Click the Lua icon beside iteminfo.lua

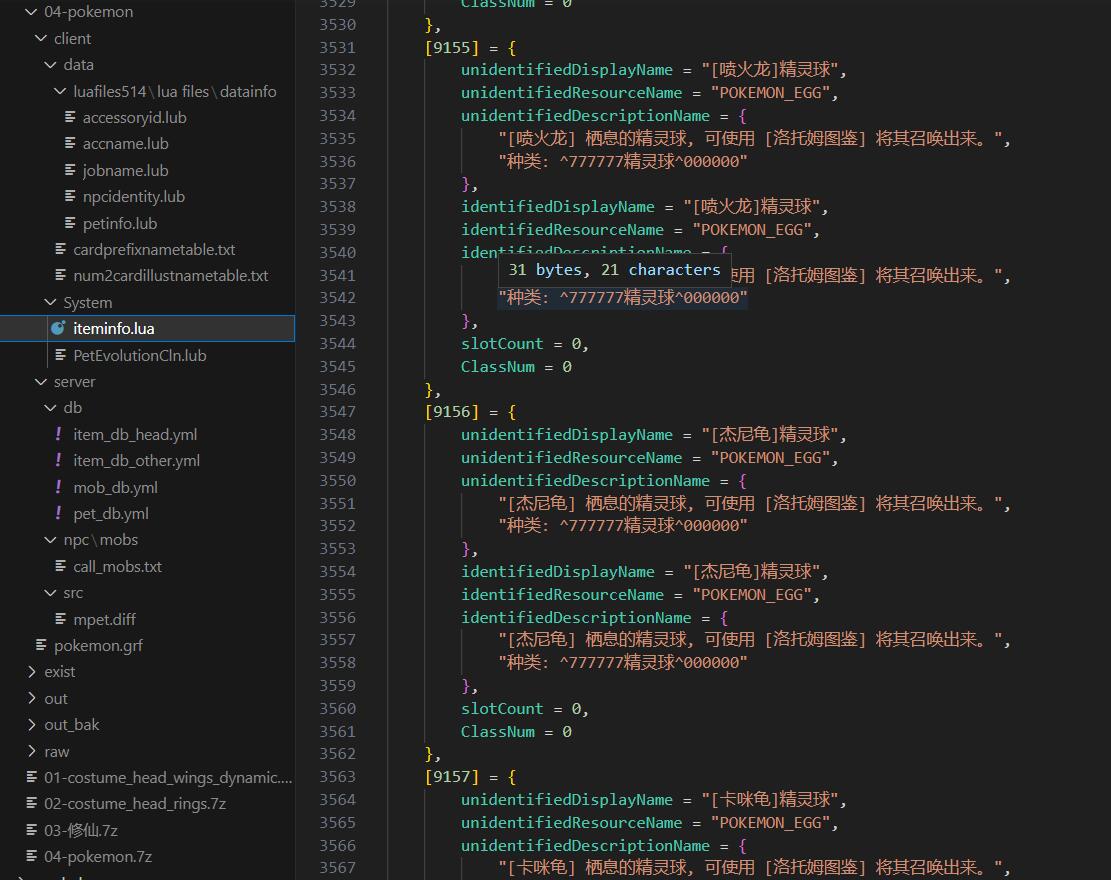(58, 328)
